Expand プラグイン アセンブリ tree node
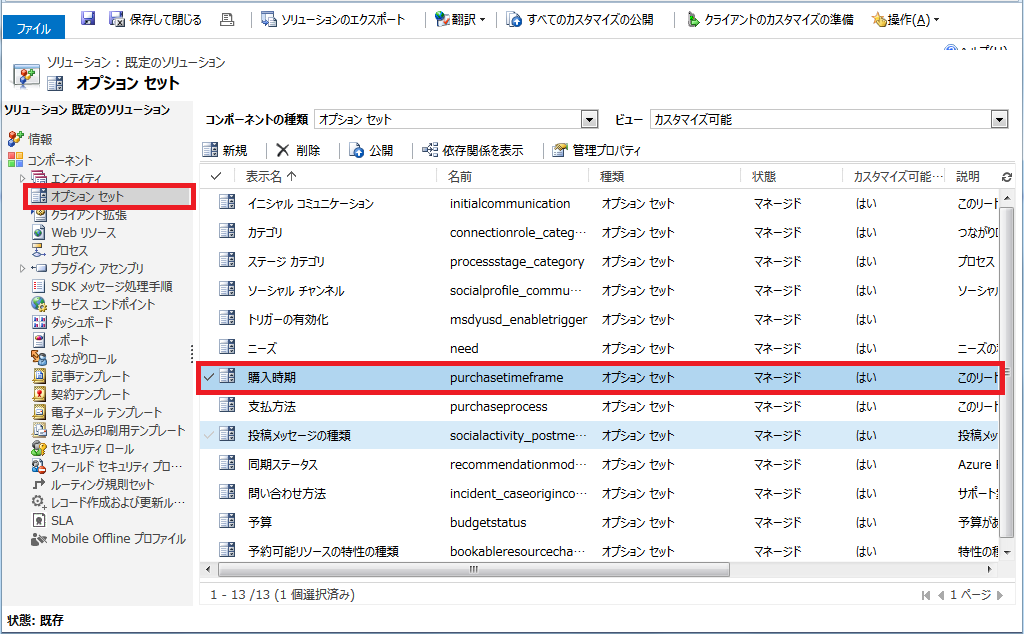Screen dimensions: 1024x634 coord(22,268)
